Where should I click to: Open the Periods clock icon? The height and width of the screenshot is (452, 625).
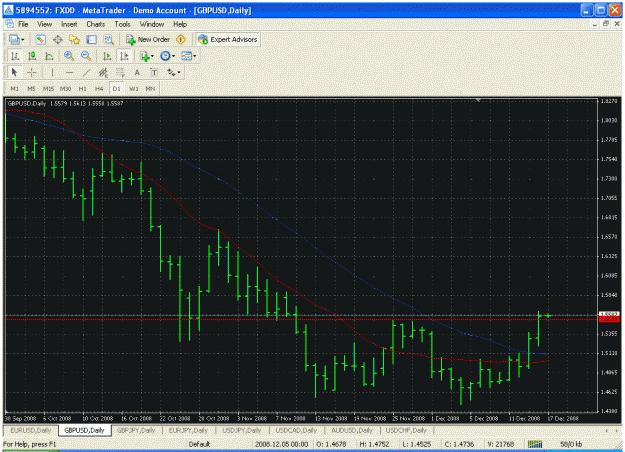click(165, 56)
